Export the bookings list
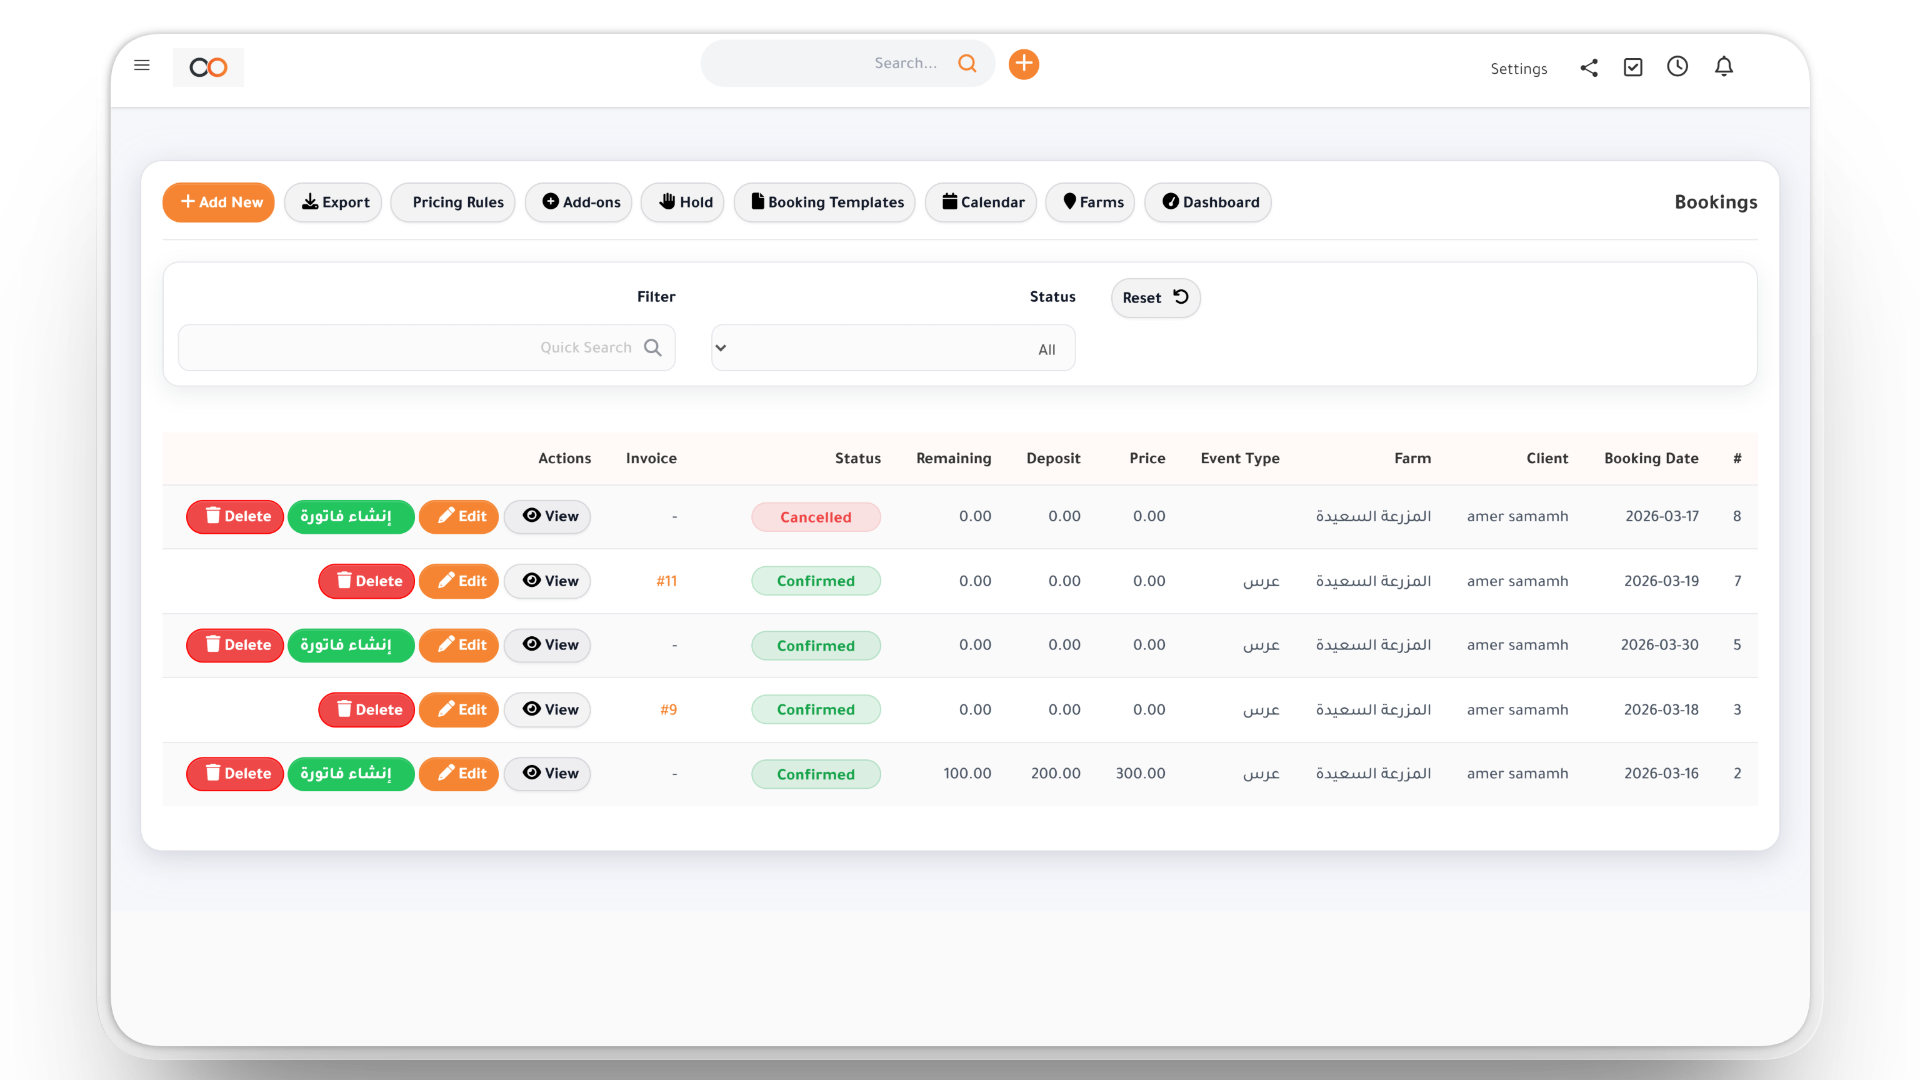The image size is (1920, 1080). pos(333,202)
